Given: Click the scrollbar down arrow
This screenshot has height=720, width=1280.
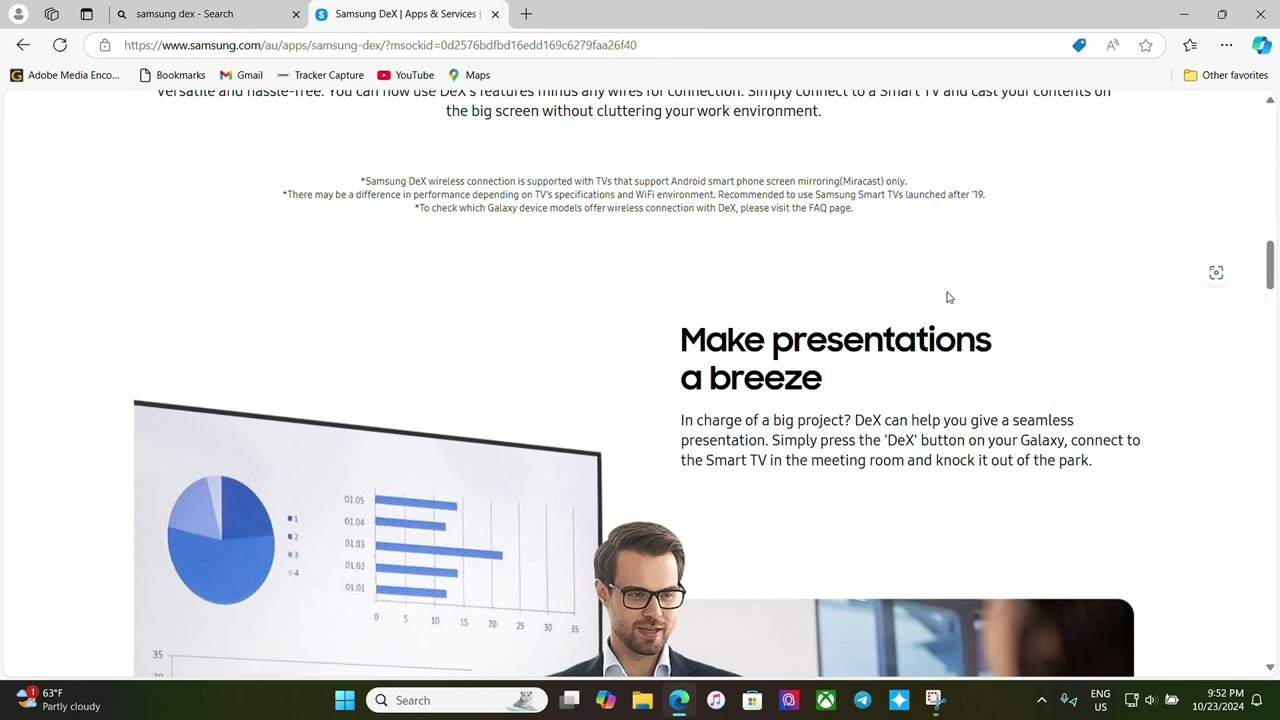Looking at the screenshot, I should pyautogui.click(x=1270, y=668).
